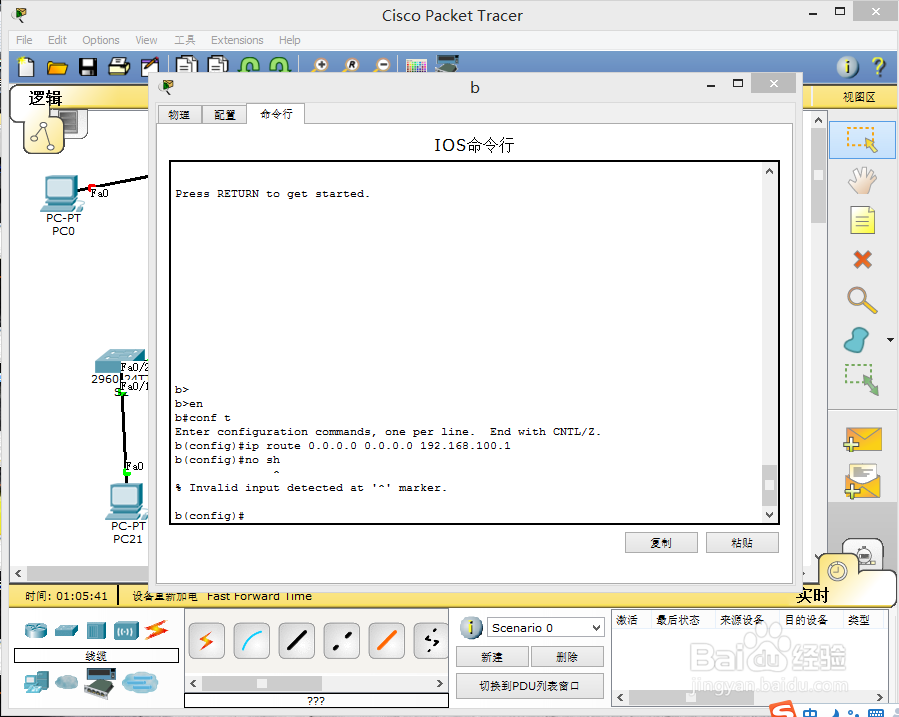This screenshot has width=899, height=717.
Task: Open the Help menu
Action: pyautogui.click(x=290, y=40)
